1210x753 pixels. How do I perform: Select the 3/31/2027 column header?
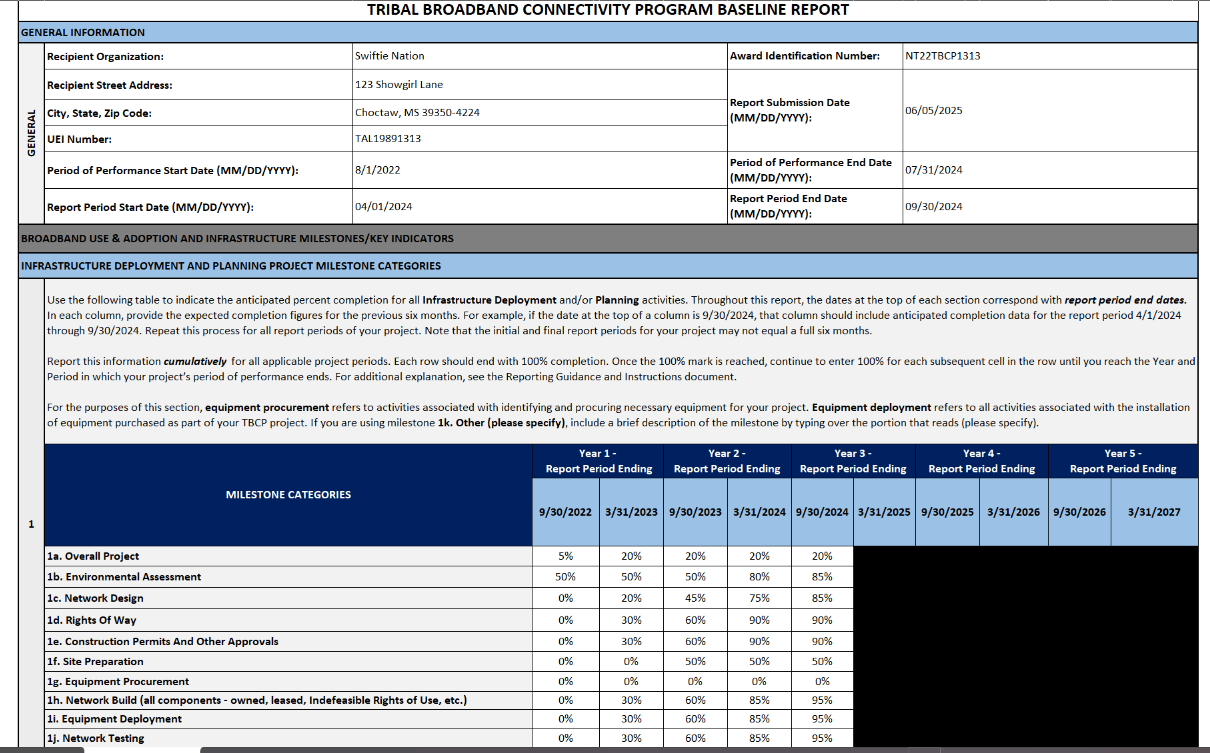(x=1153, y=512)
